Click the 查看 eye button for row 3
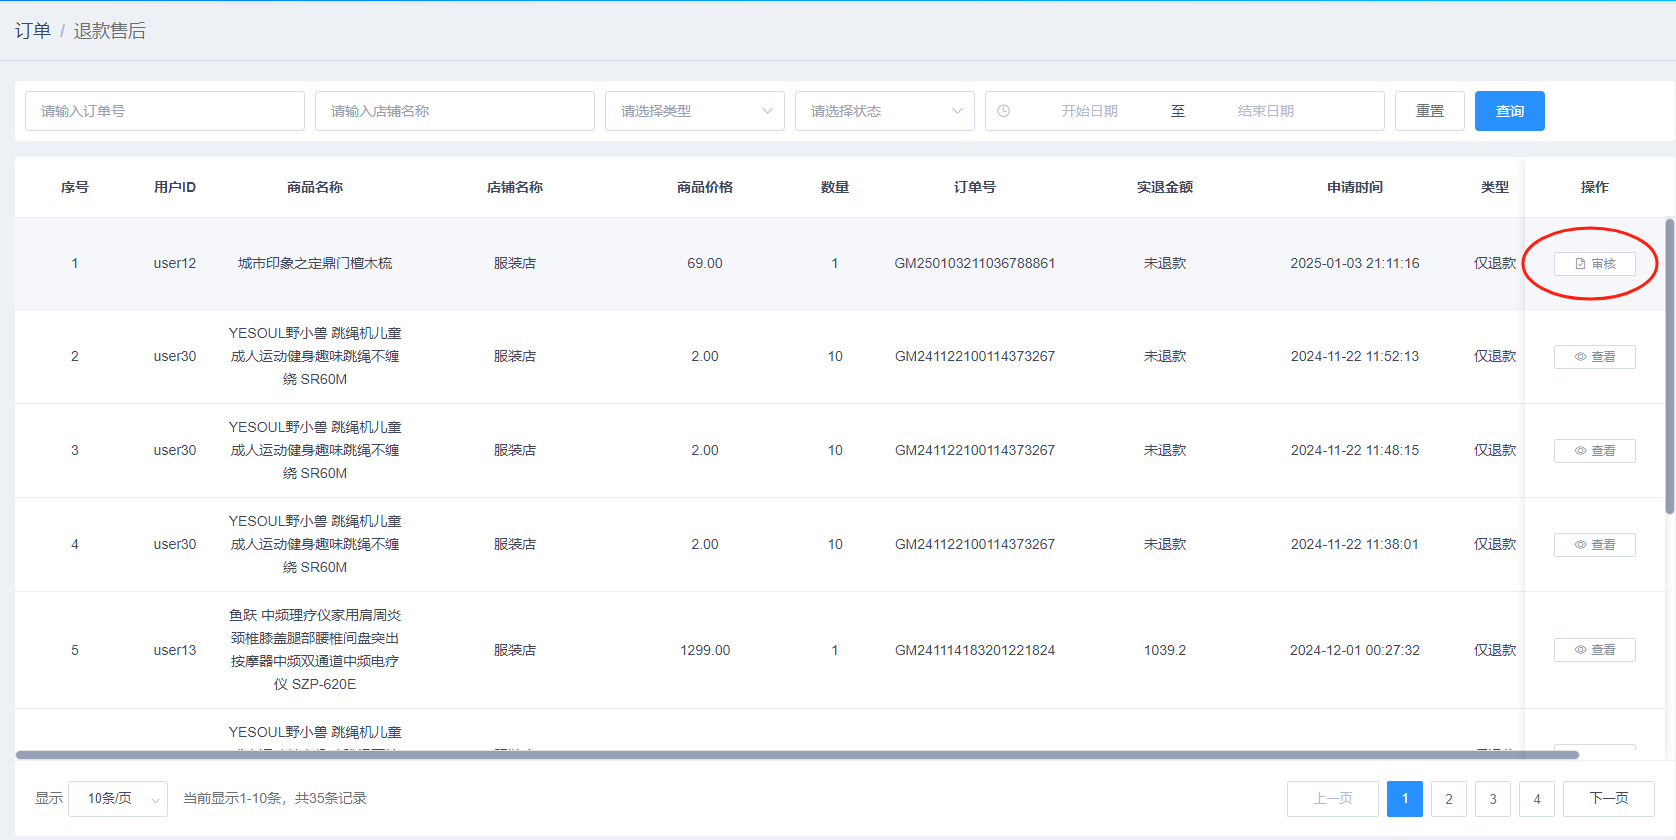The height and width of the screenshot is (840, 1676). click(1594, 451)
